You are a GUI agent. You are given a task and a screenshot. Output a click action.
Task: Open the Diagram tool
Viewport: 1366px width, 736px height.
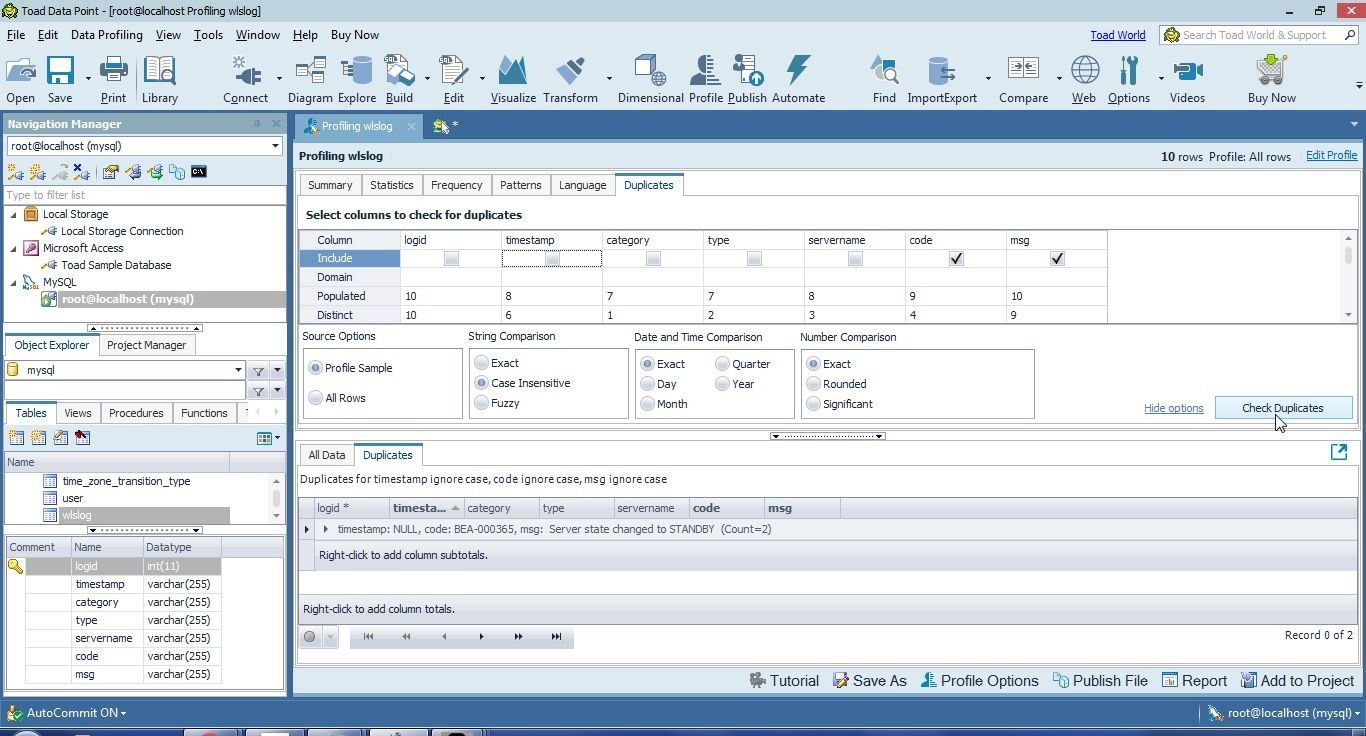(310, 79)
